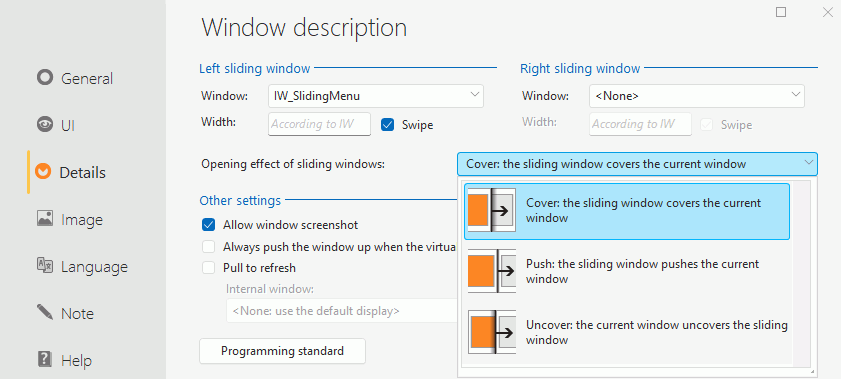This screenshot has height=379, width=841.
Task: Open the Internal window <None: use the default display> dropdown
Action: click(x=342, y=310)
